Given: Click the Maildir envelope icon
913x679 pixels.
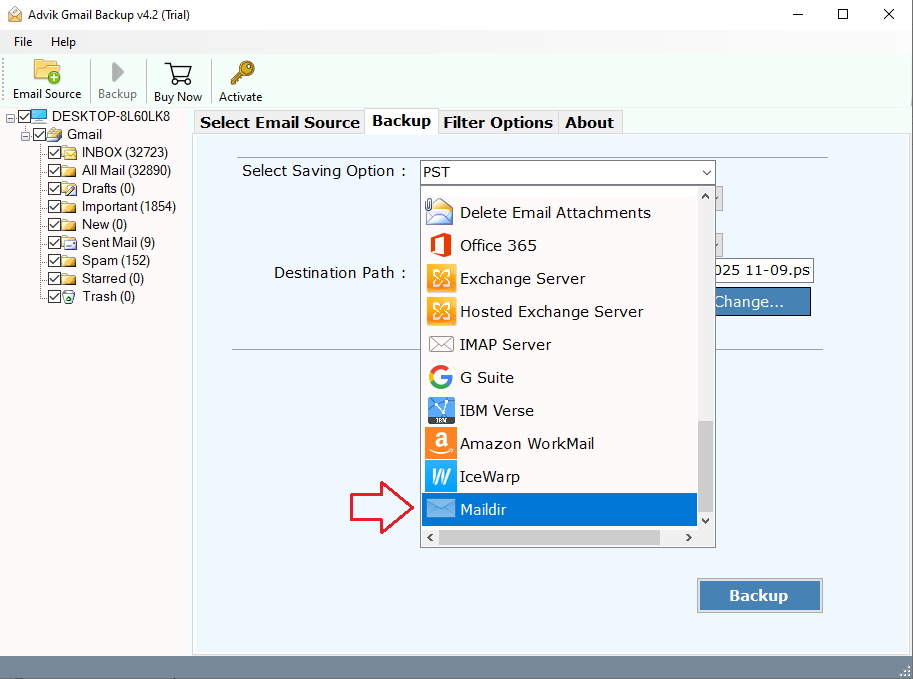Looking at the screenshot, I should (x=441, y=508).
